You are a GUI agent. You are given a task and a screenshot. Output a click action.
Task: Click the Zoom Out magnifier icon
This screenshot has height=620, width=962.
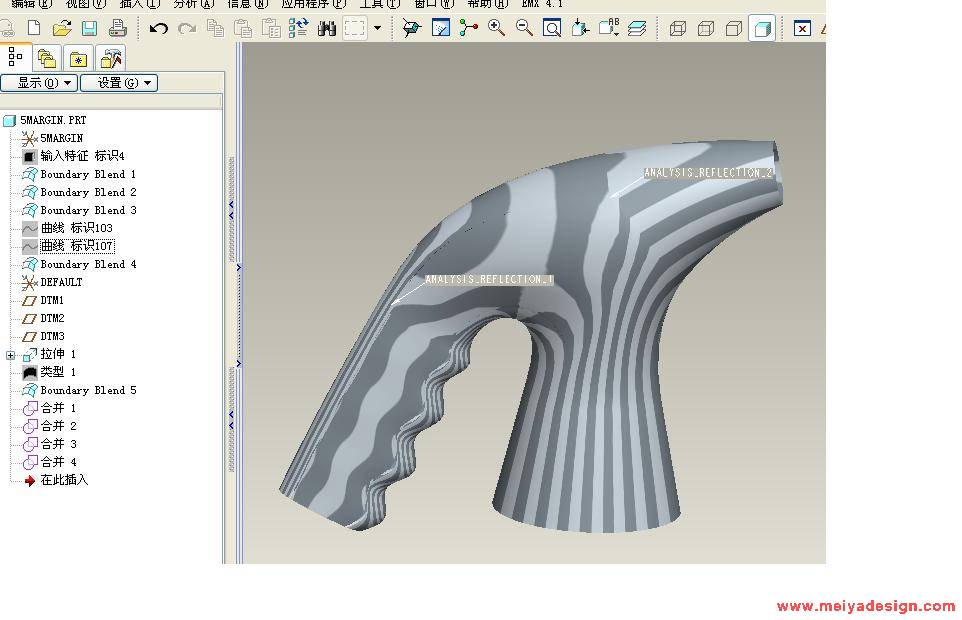click(x=524, y=28)
